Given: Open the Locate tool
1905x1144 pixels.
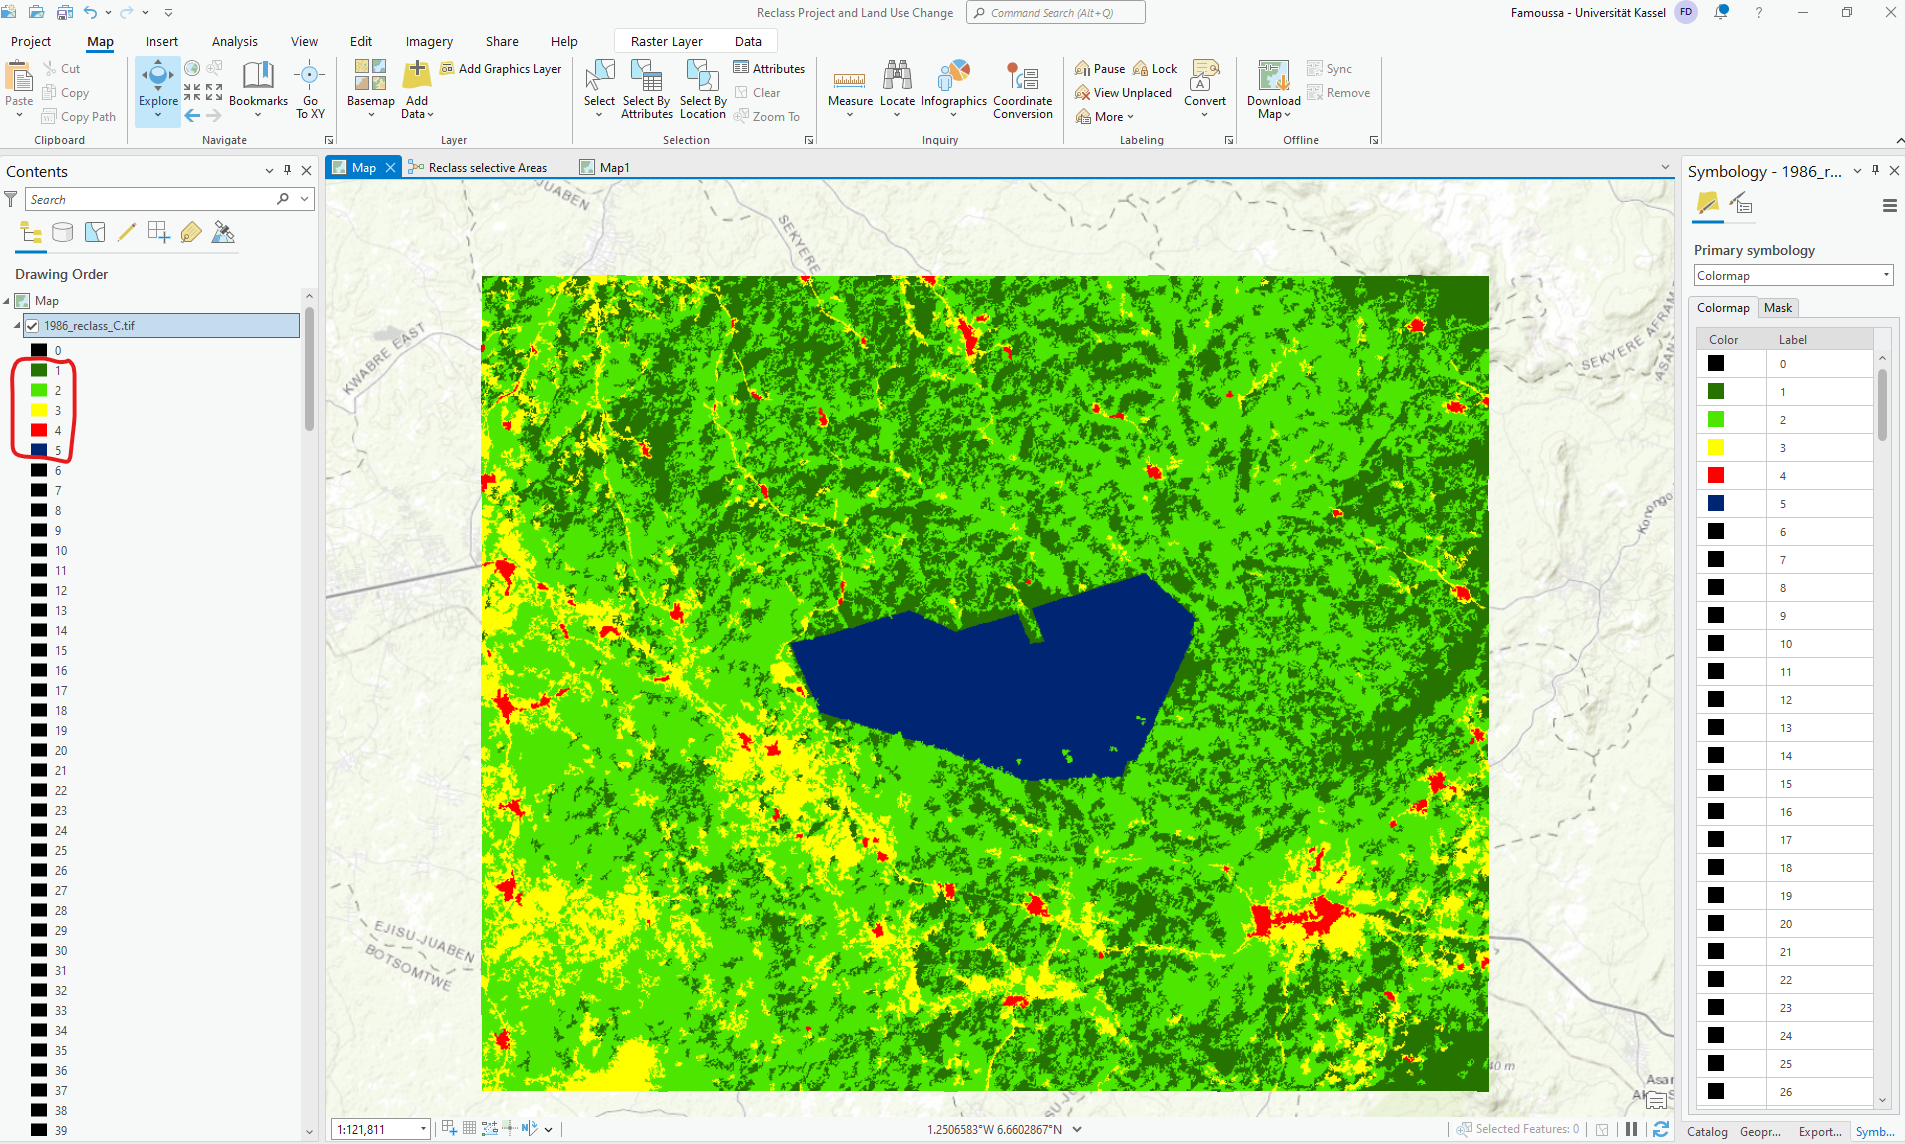Looking at the screenshot, I should (x=897, y=88).
